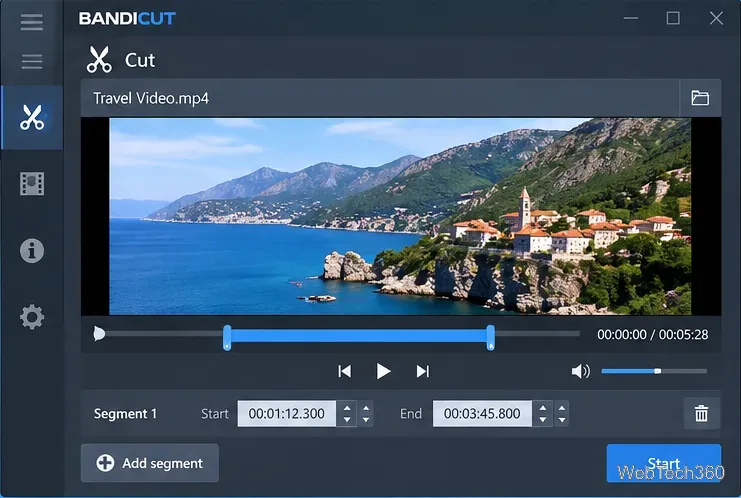Click the volume slider knob
Image resolution: width=741 pixels, height=498 pixels.
[657, 371]
